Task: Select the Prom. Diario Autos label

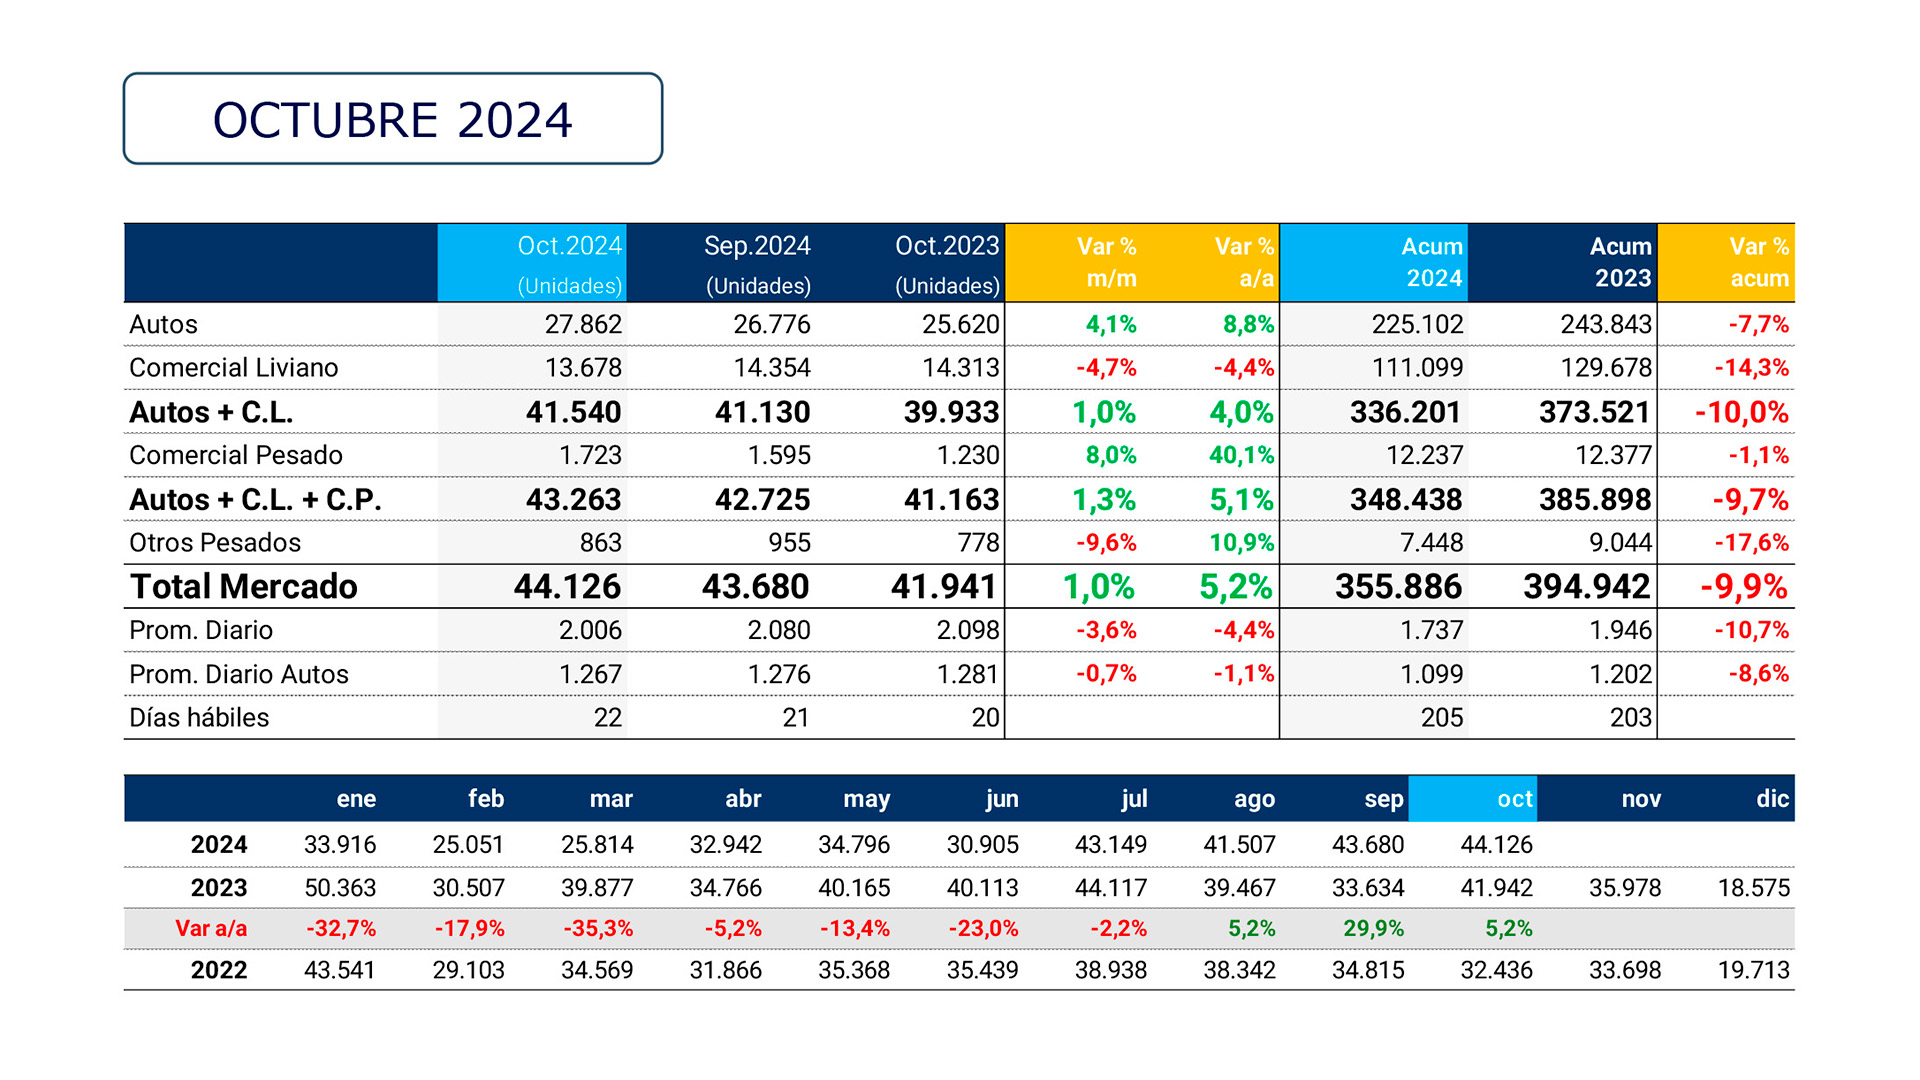Action: point(239,675)
